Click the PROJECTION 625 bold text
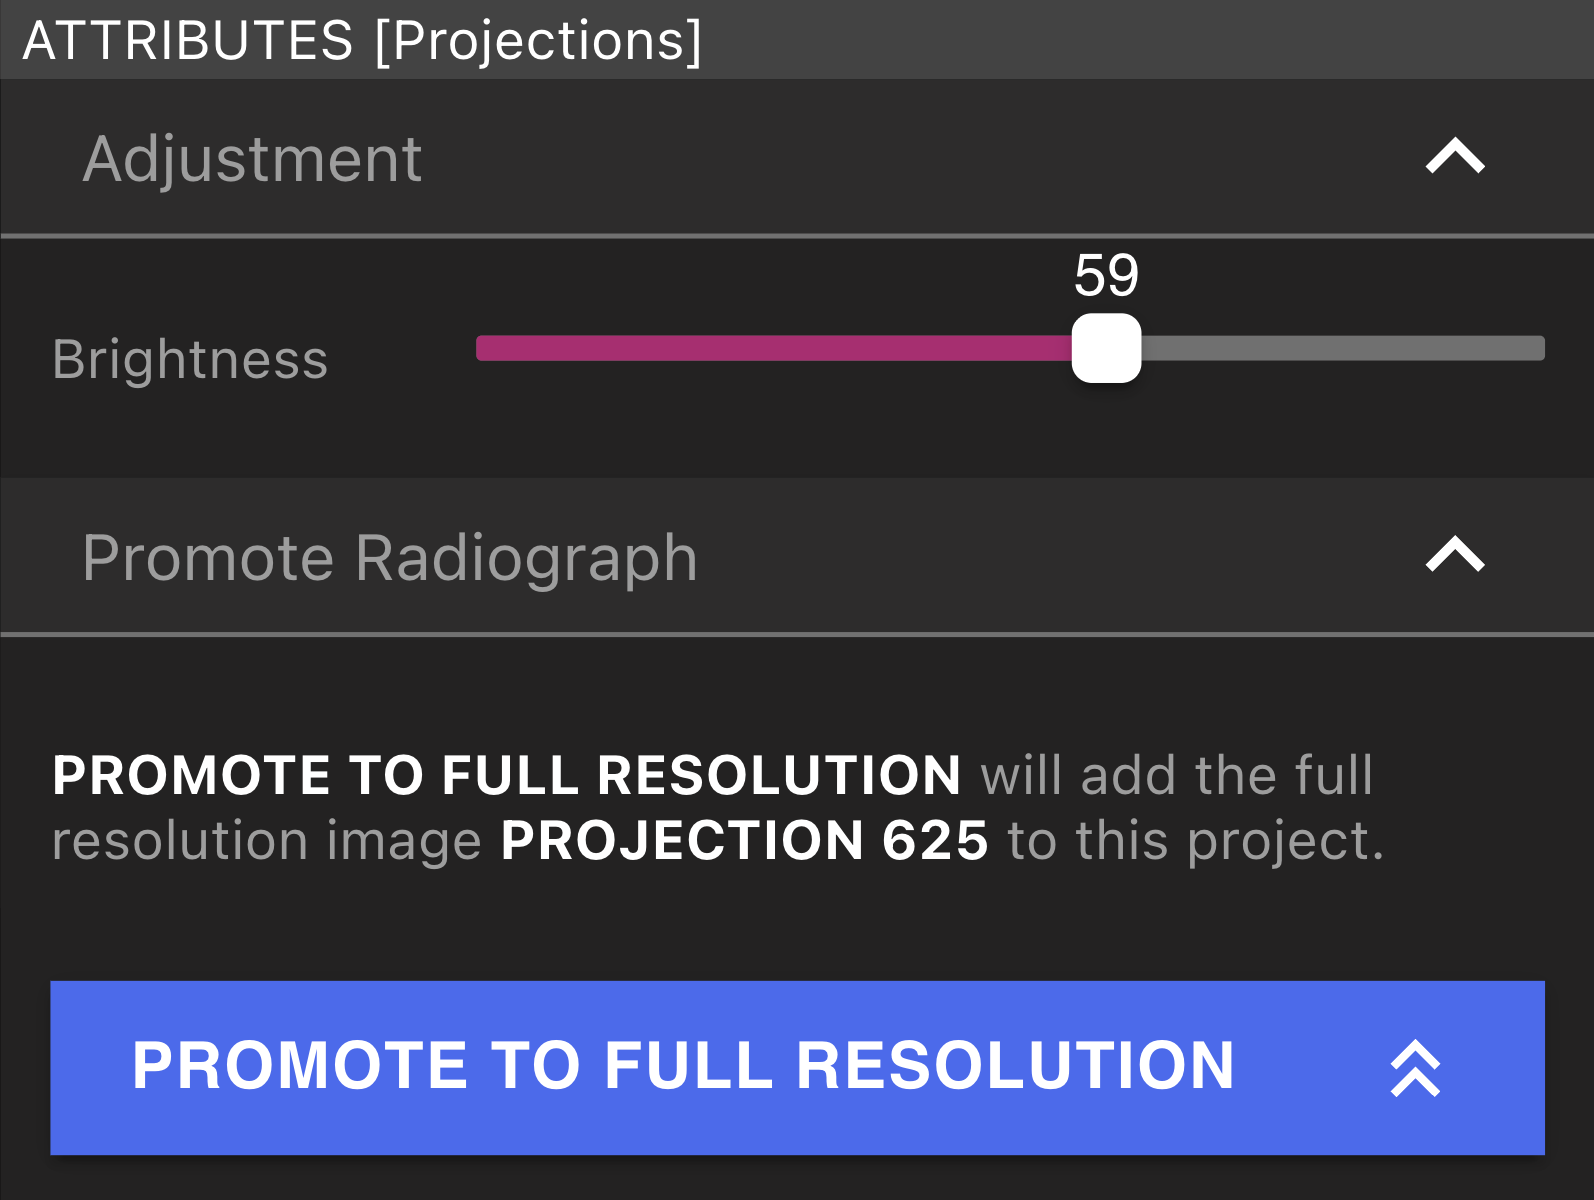 point(745,840)
